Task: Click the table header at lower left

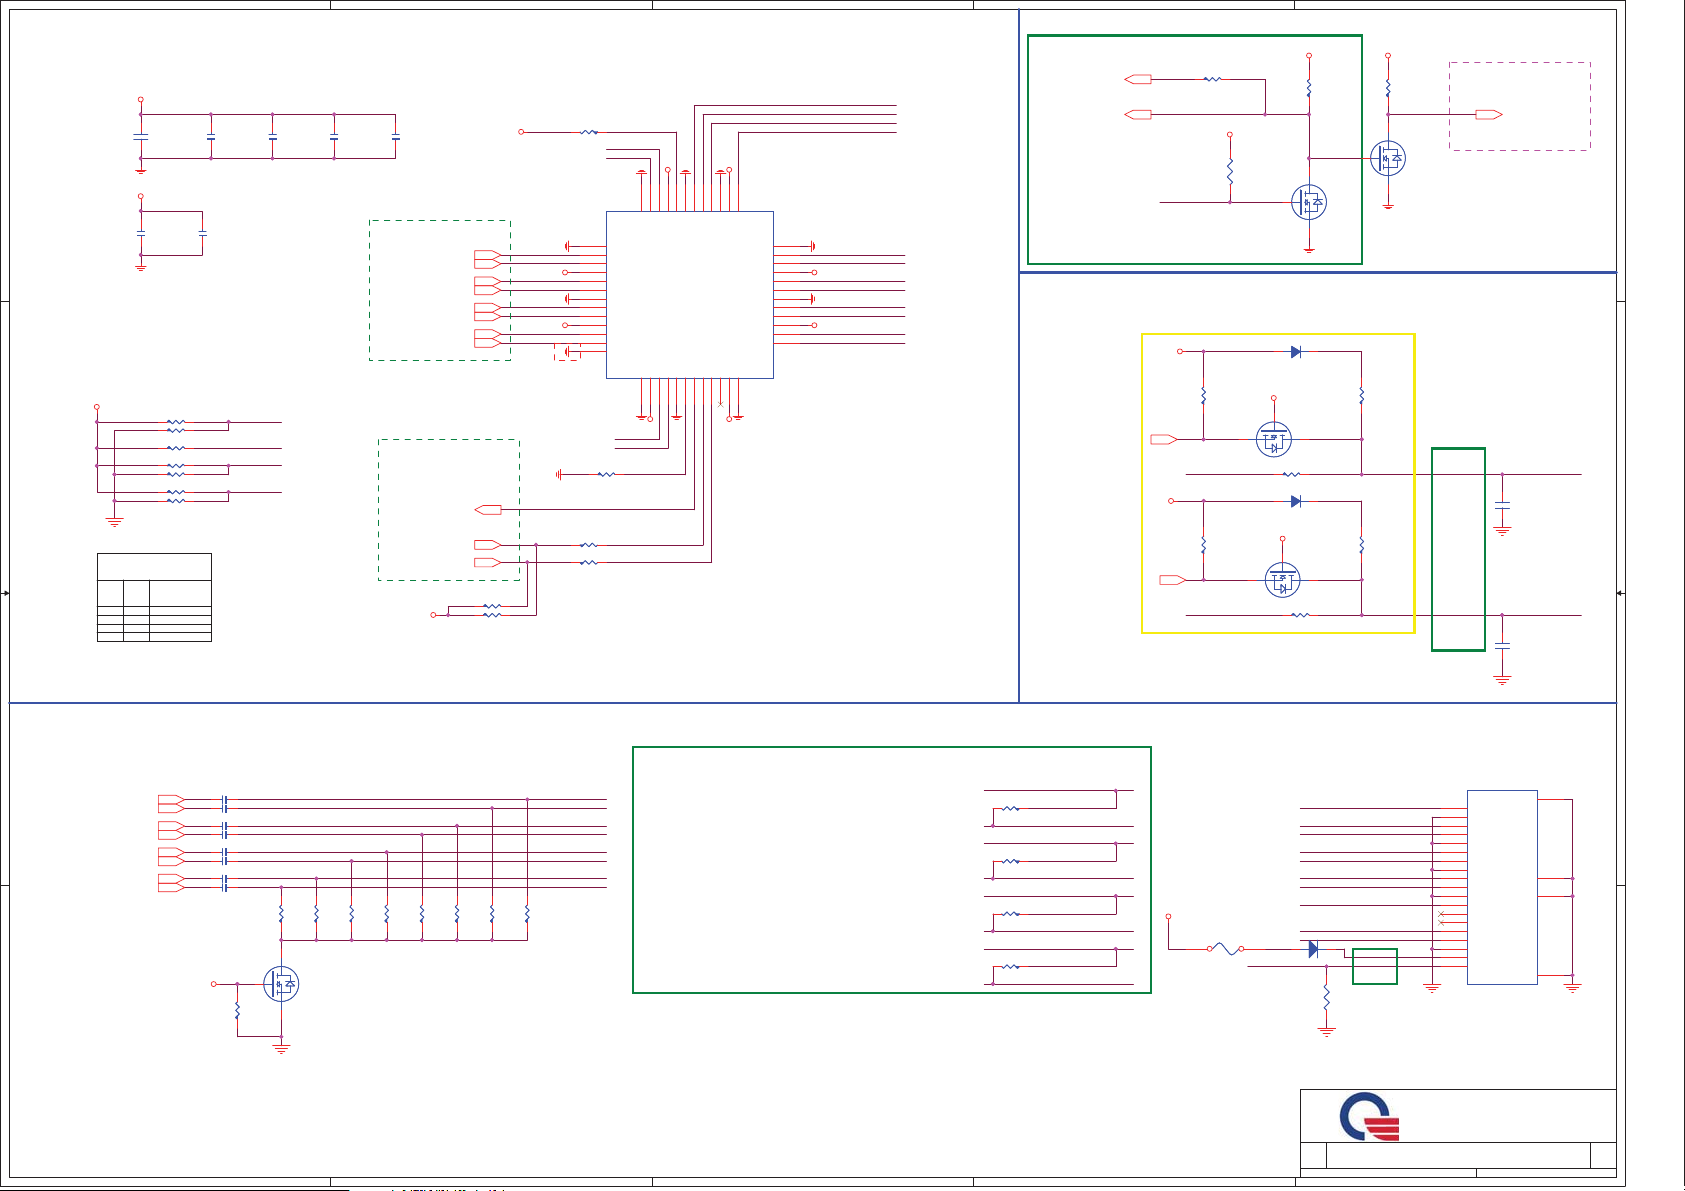Action: pyautogui.click(x=154, y=566)
